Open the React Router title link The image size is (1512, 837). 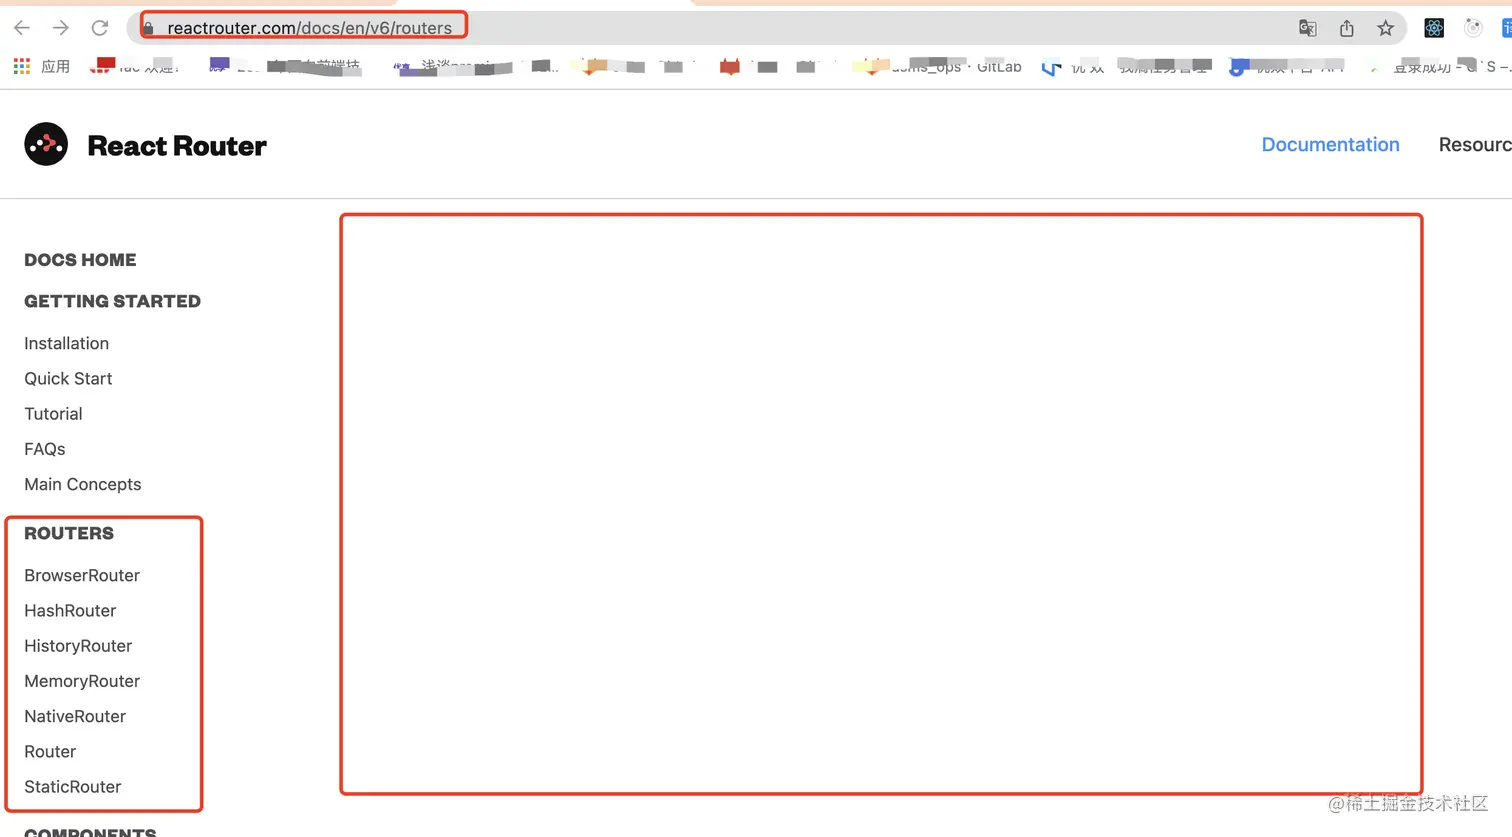pyautogui.click(x=177, y=146)
